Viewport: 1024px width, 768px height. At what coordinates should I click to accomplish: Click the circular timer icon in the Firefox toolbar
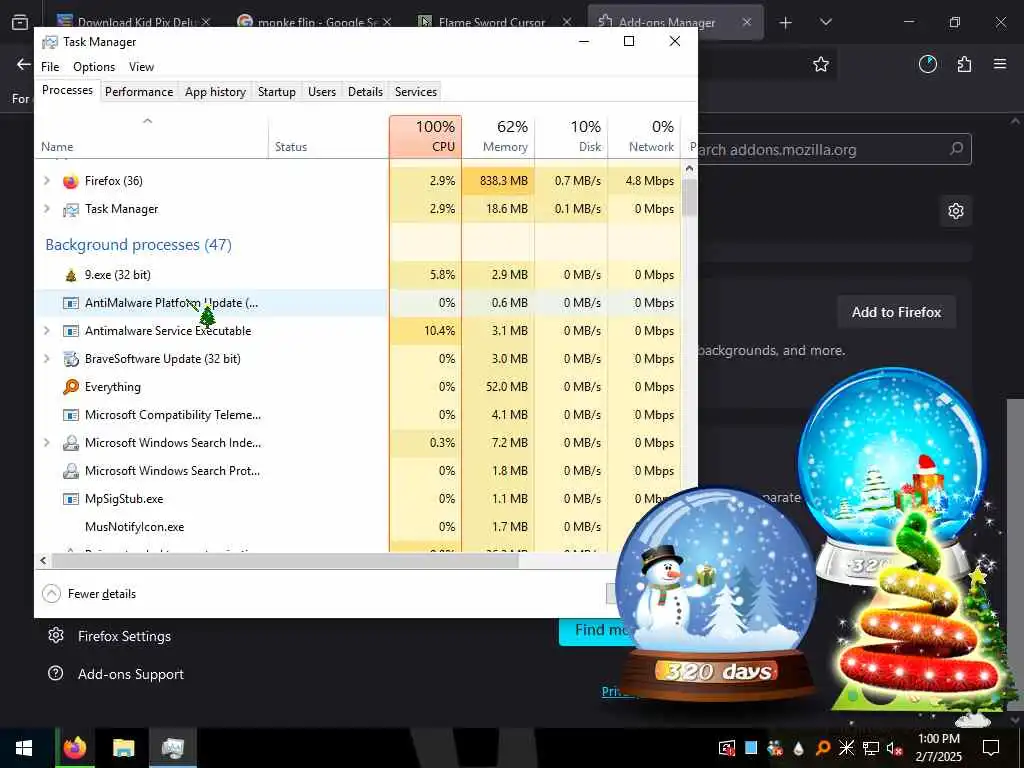pyautogui.click(x=927, y=64)
